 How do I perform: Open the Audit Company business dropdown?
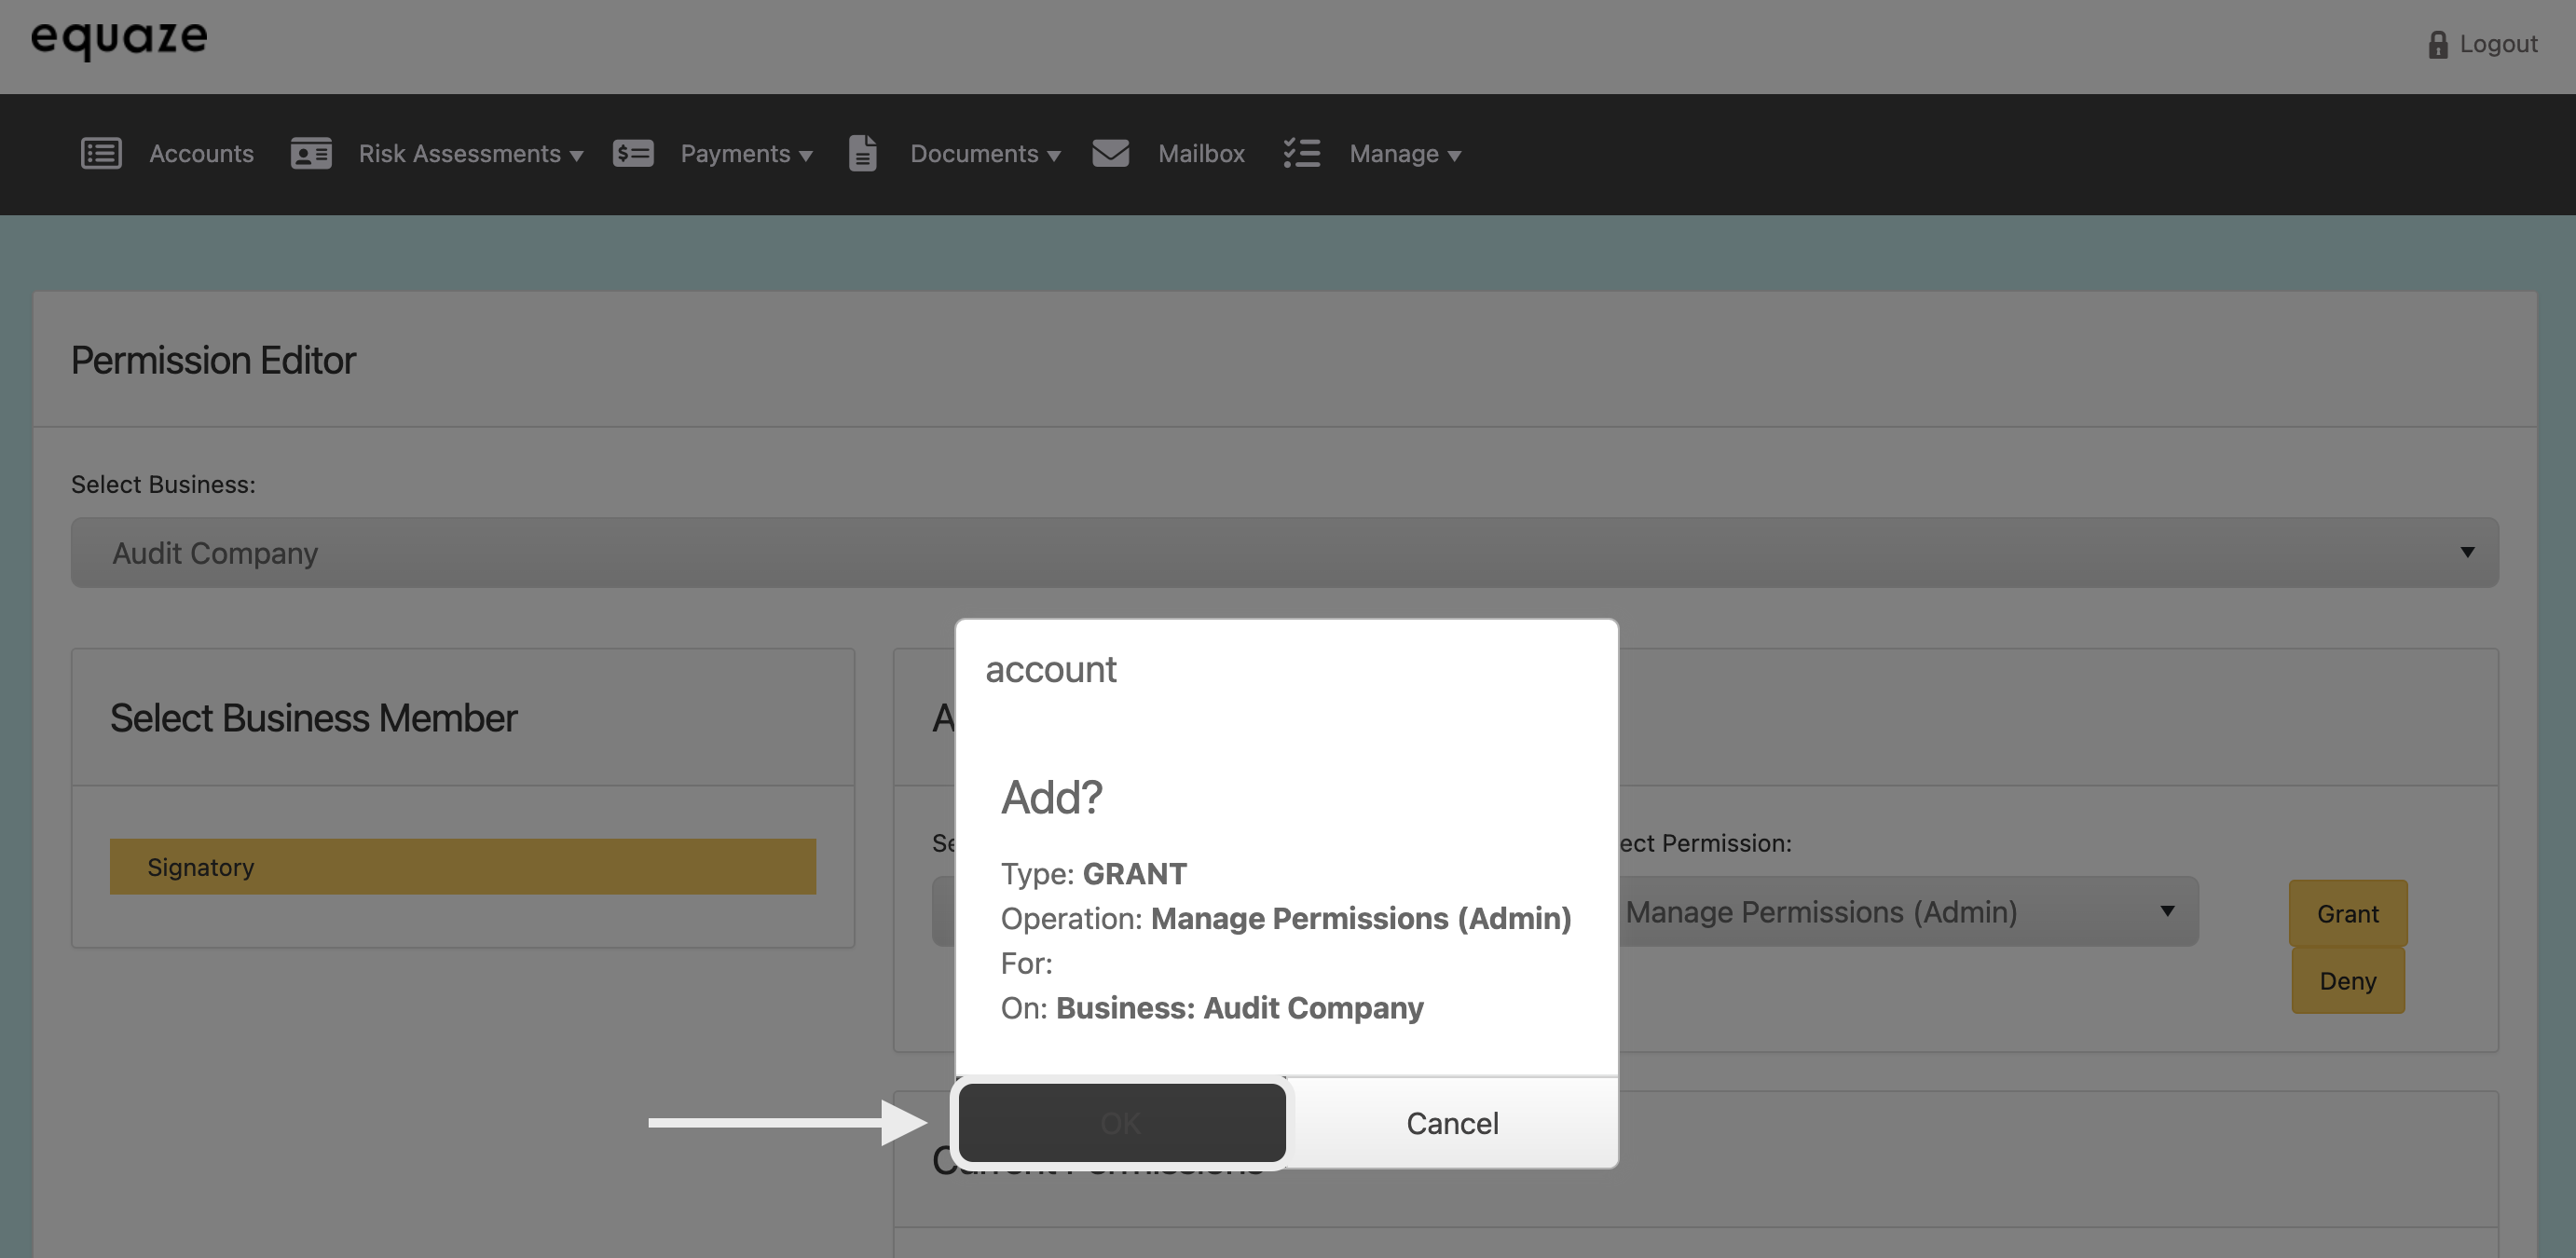pos(1284,552)
